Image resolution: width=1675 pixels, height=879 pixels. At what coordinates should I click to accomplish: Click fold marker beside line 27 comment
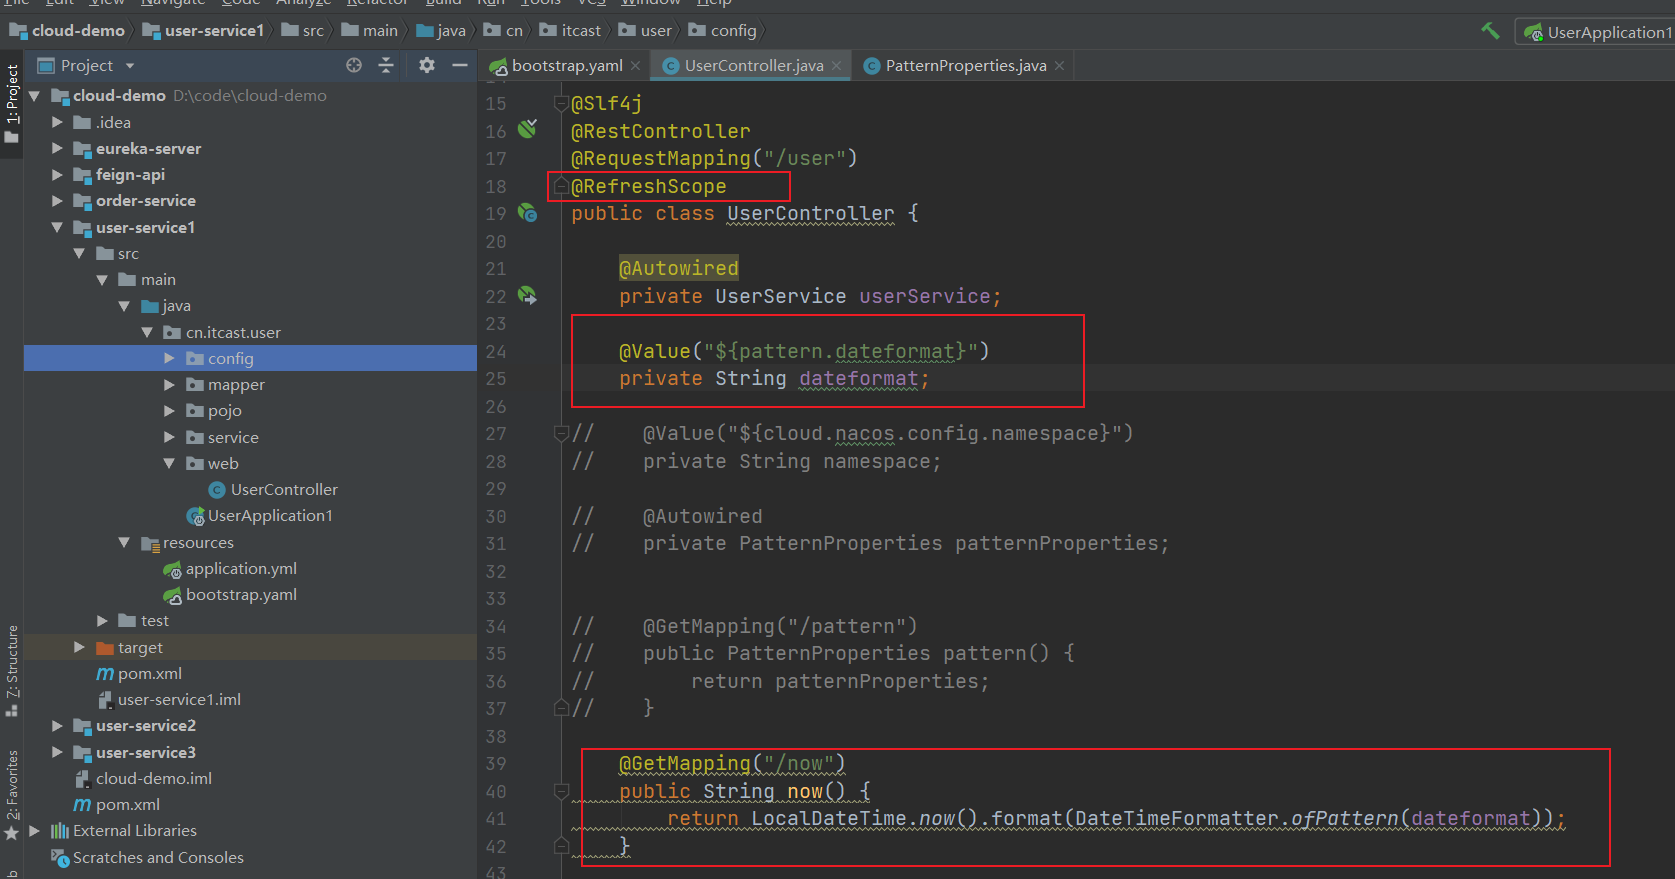click(x=561, y=433)
